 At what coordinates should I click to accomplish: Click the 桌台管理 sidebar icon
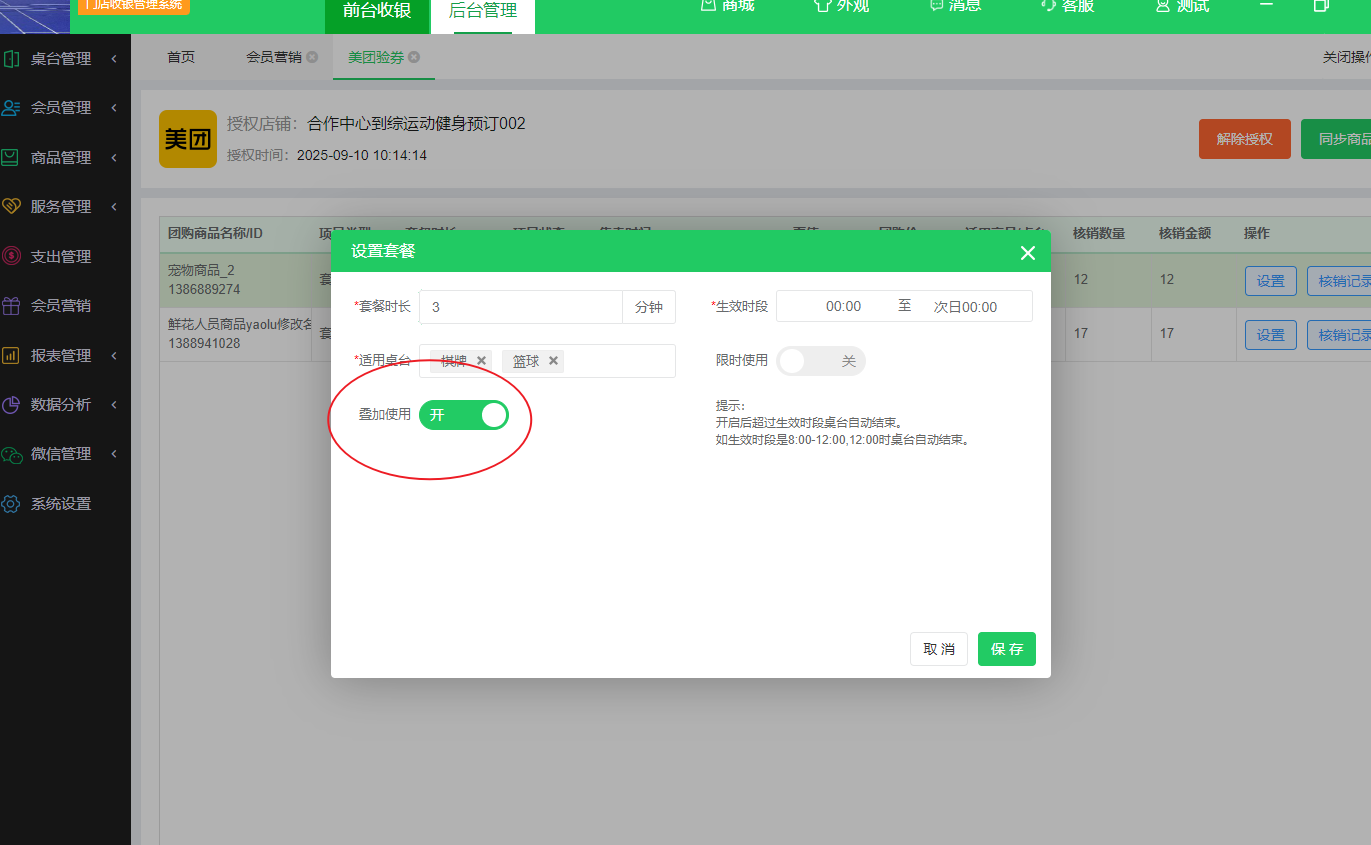click(12, 59)
